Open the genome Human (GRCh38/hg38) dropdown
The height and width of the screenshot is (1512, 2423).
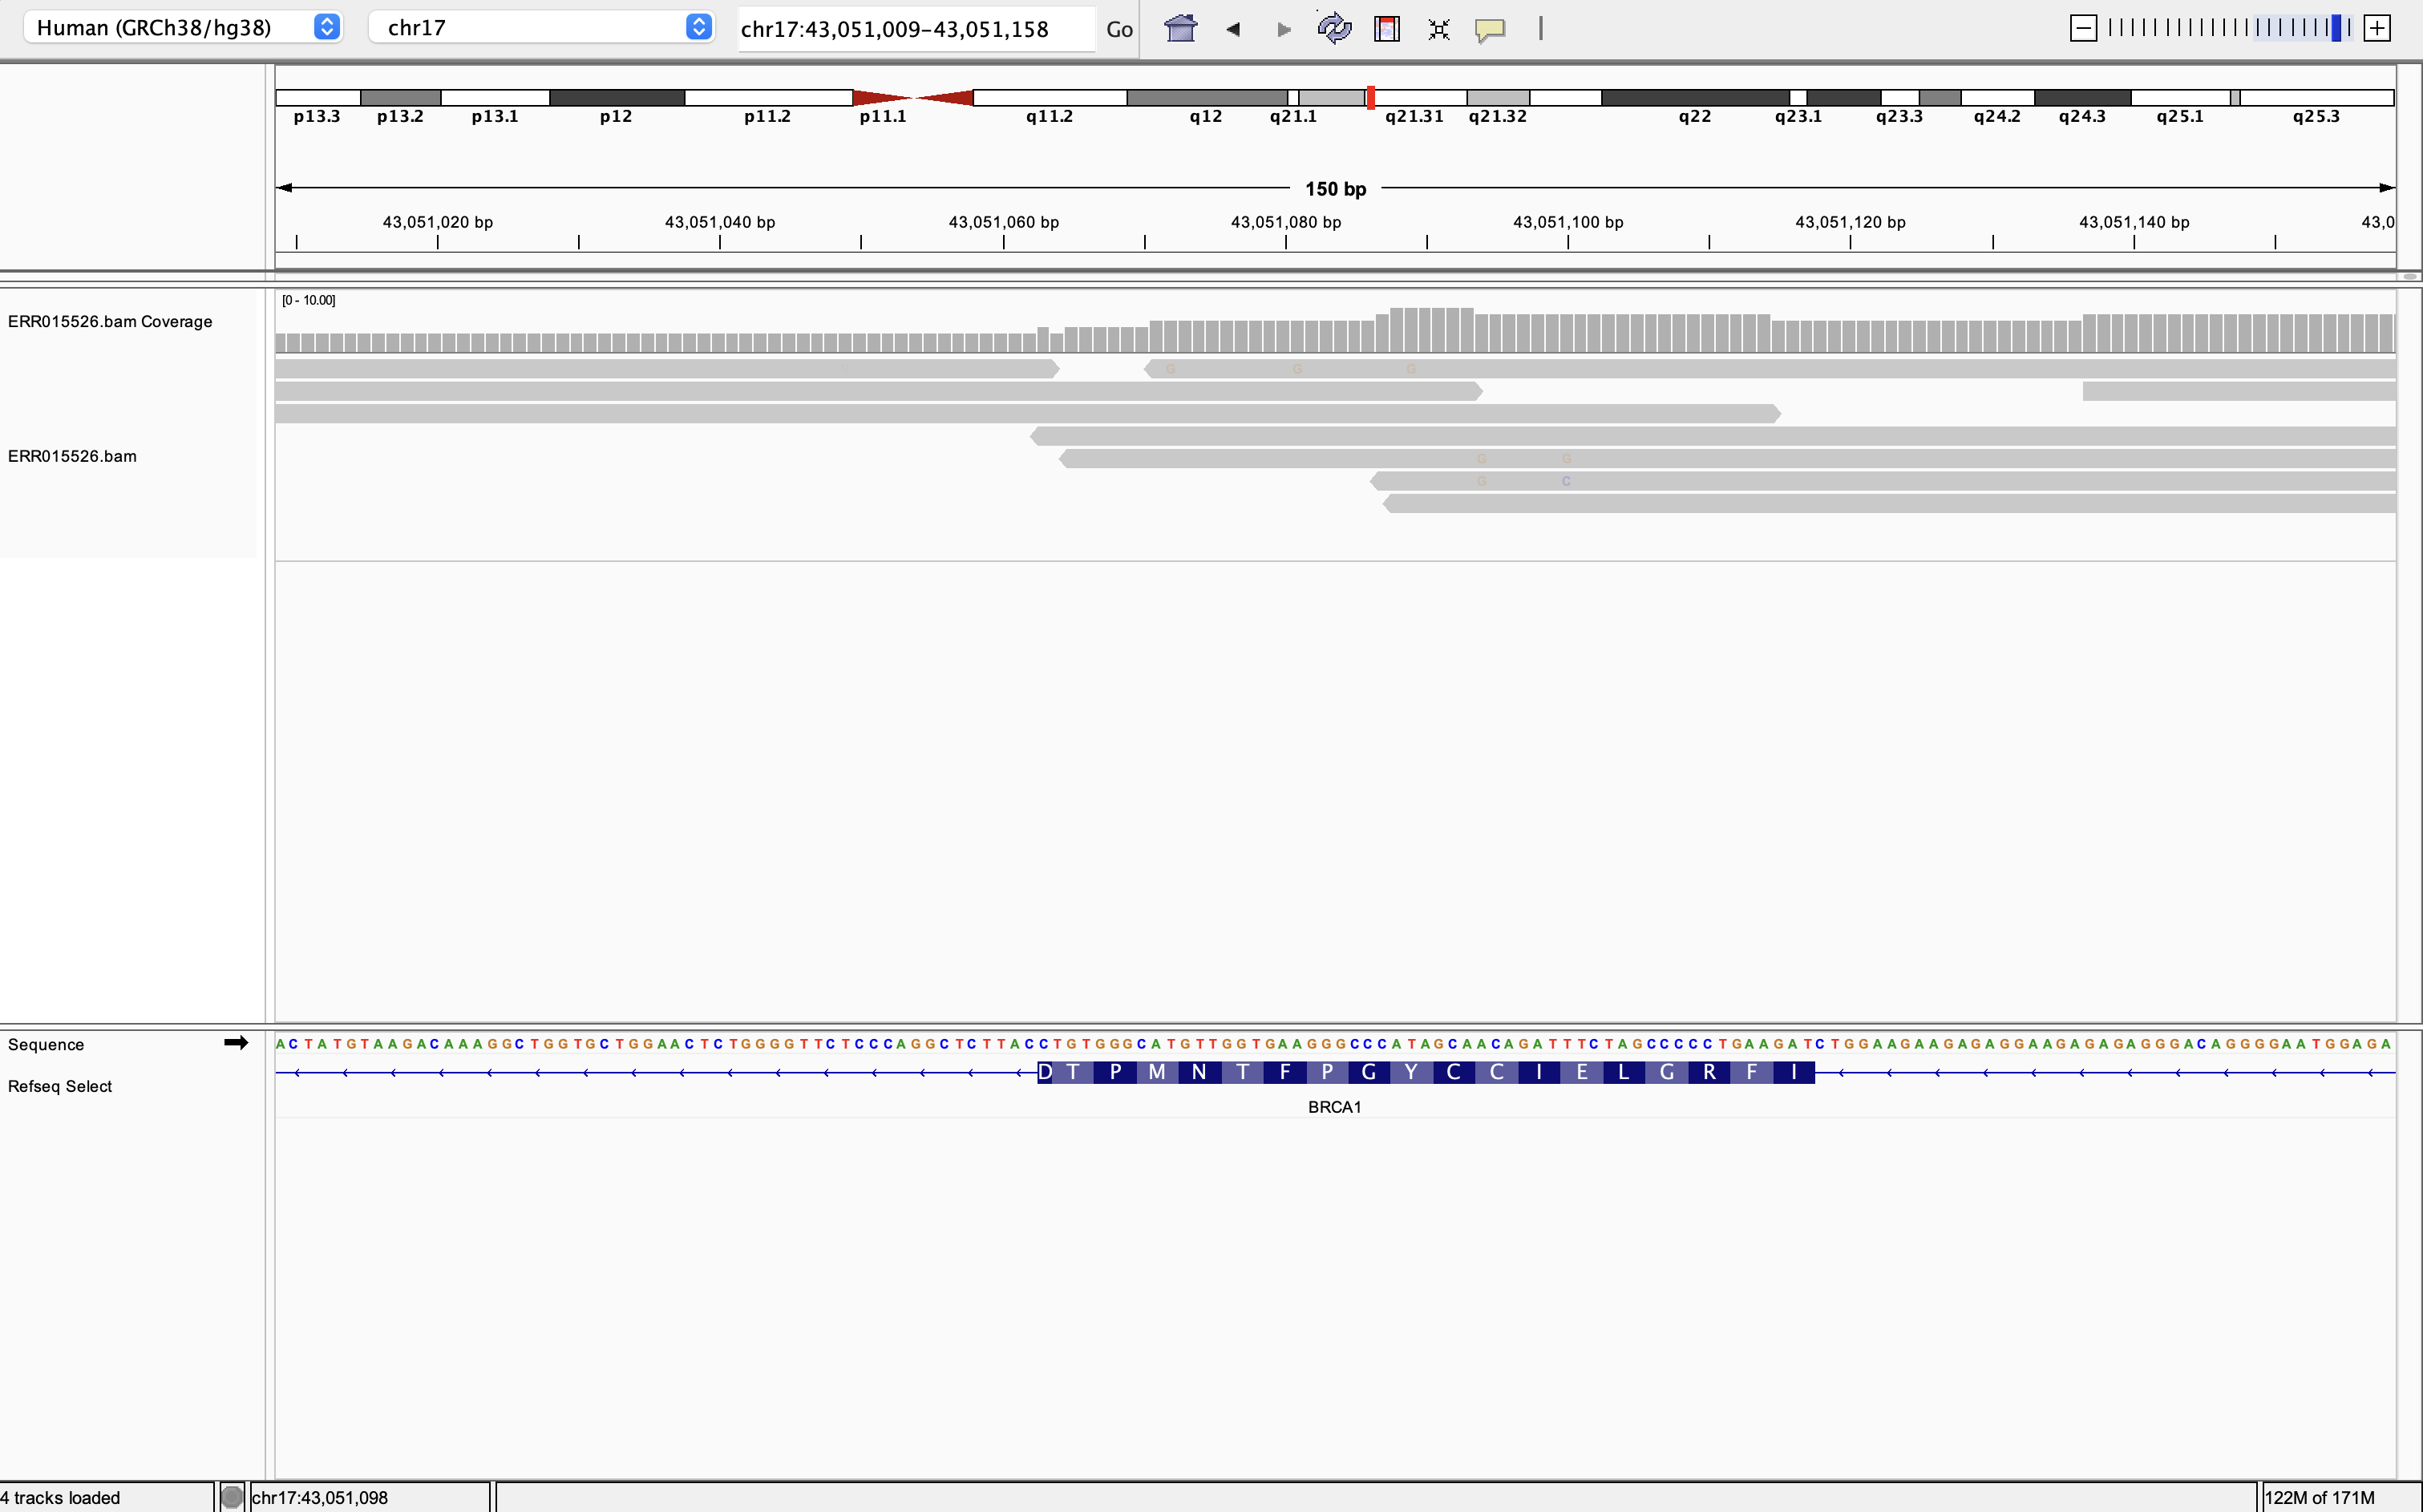[183, 27]
